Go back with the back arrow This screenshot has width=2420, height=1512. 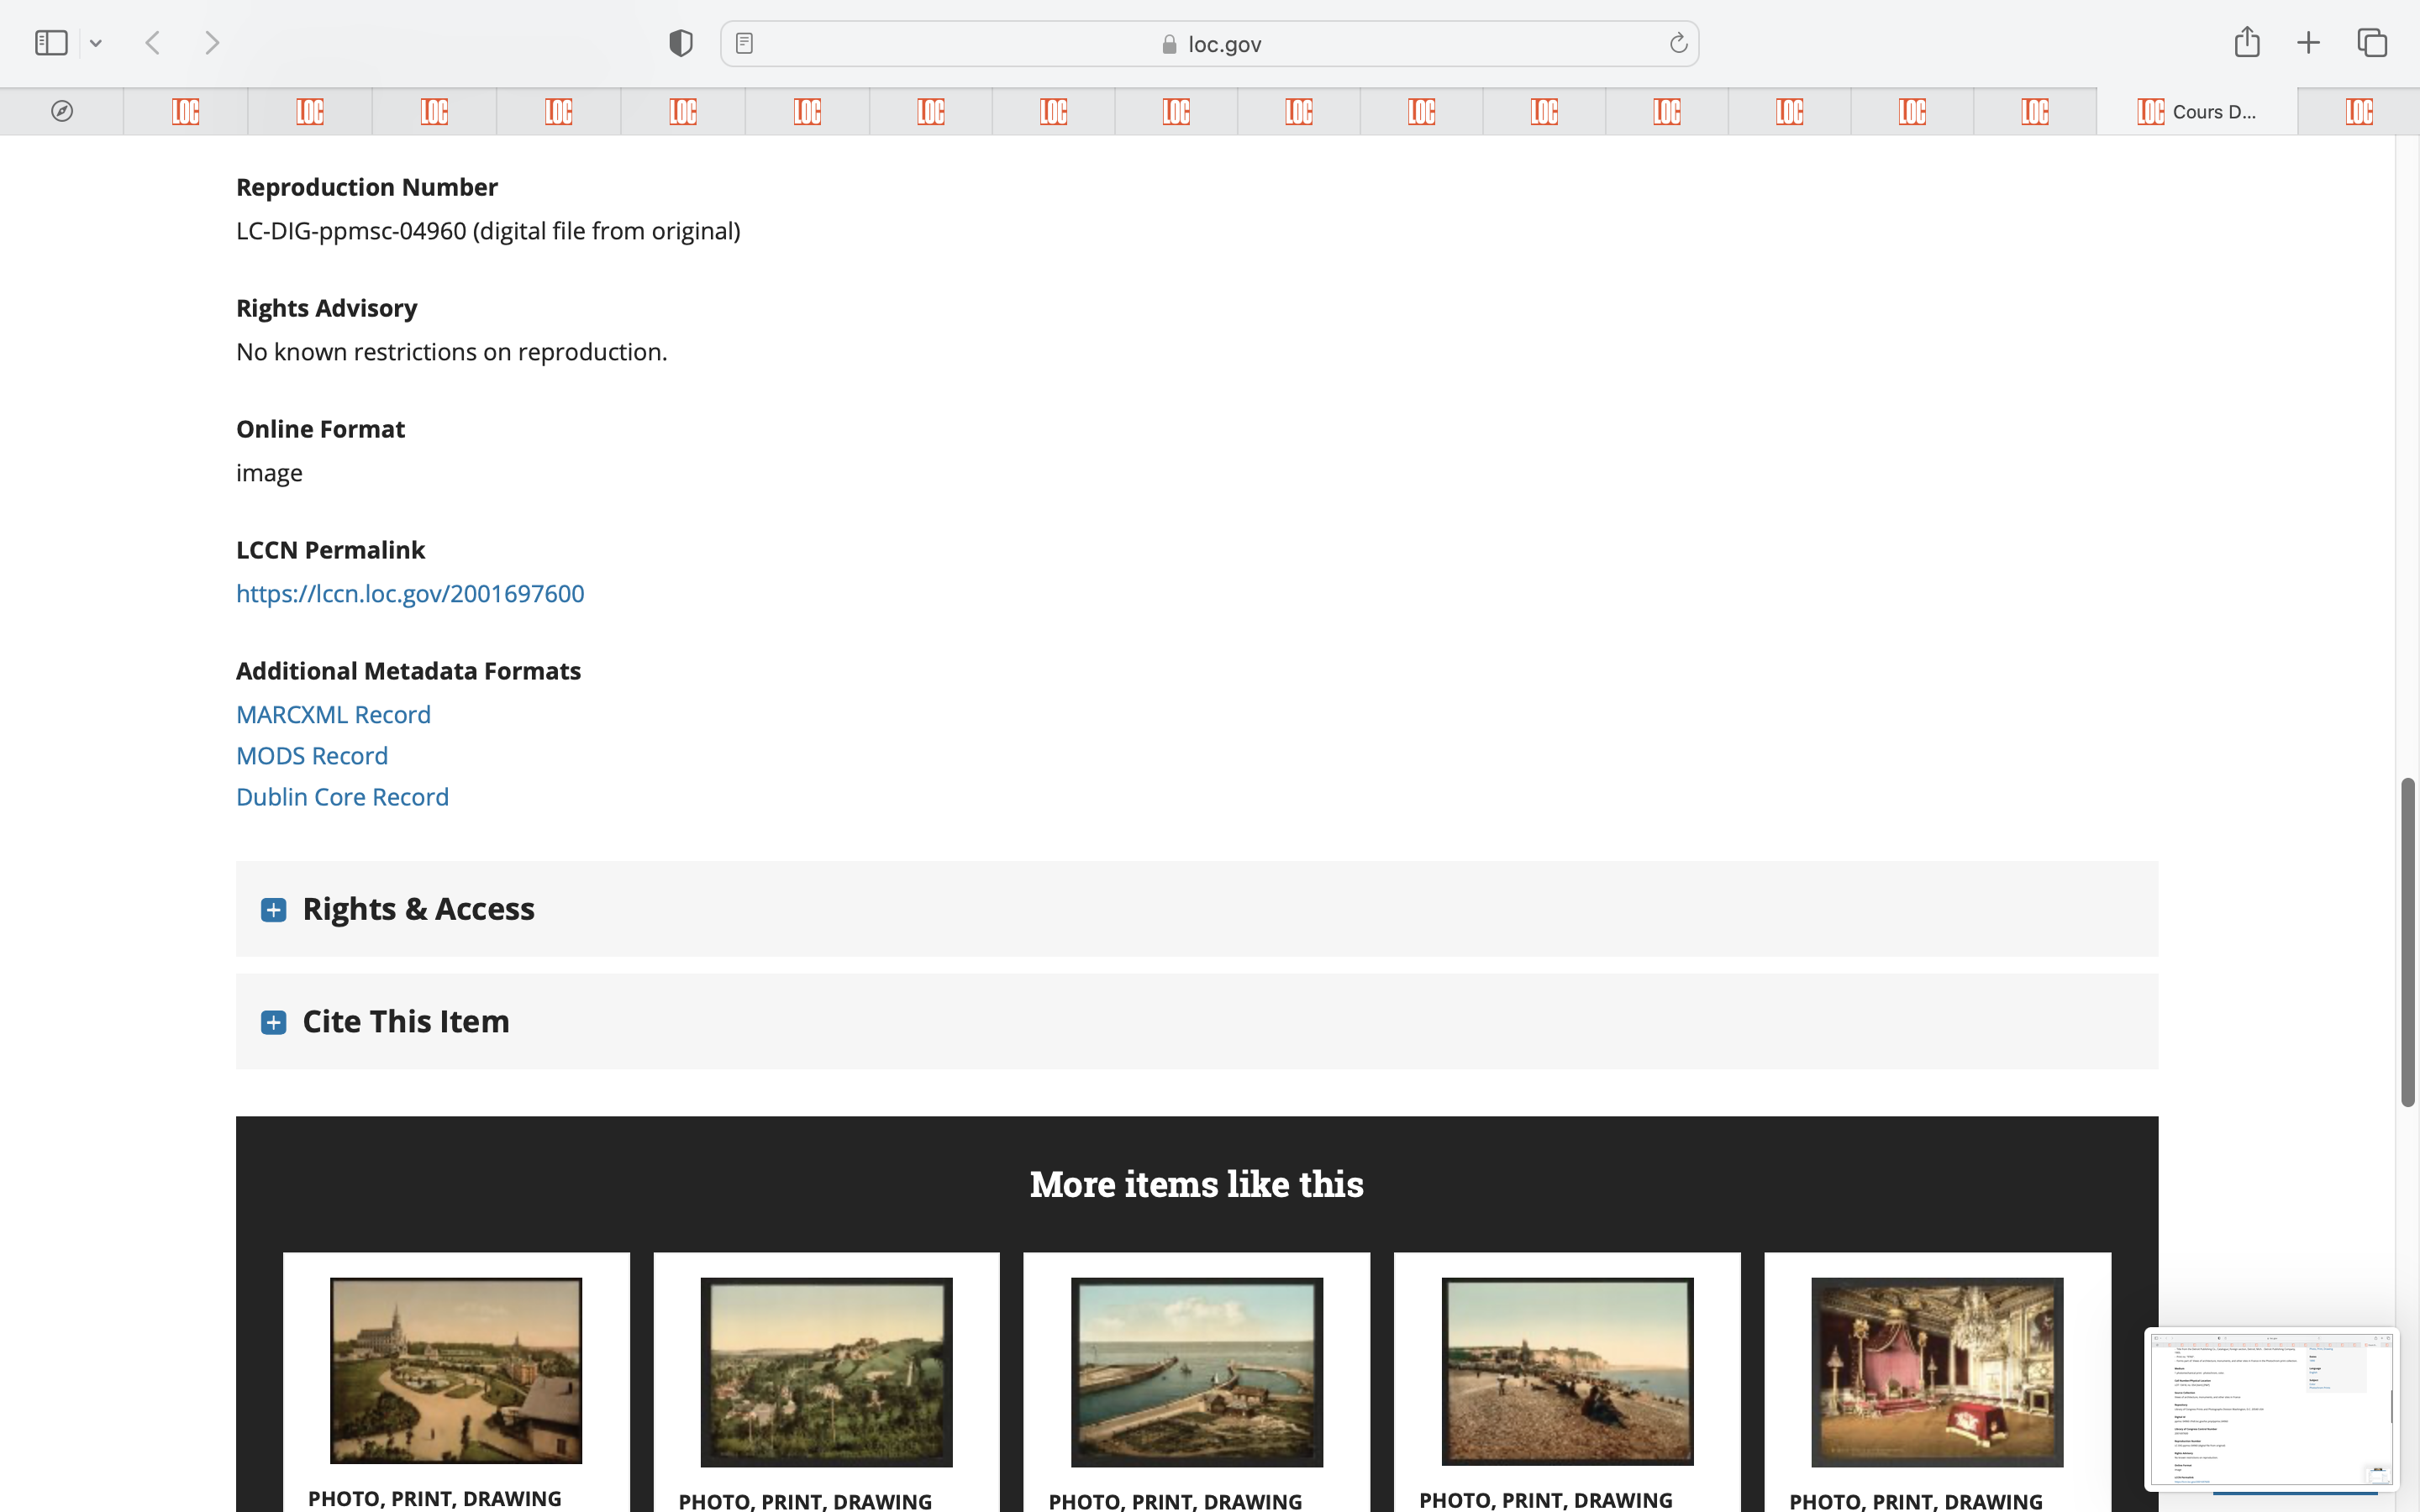[x=153, y=43]
